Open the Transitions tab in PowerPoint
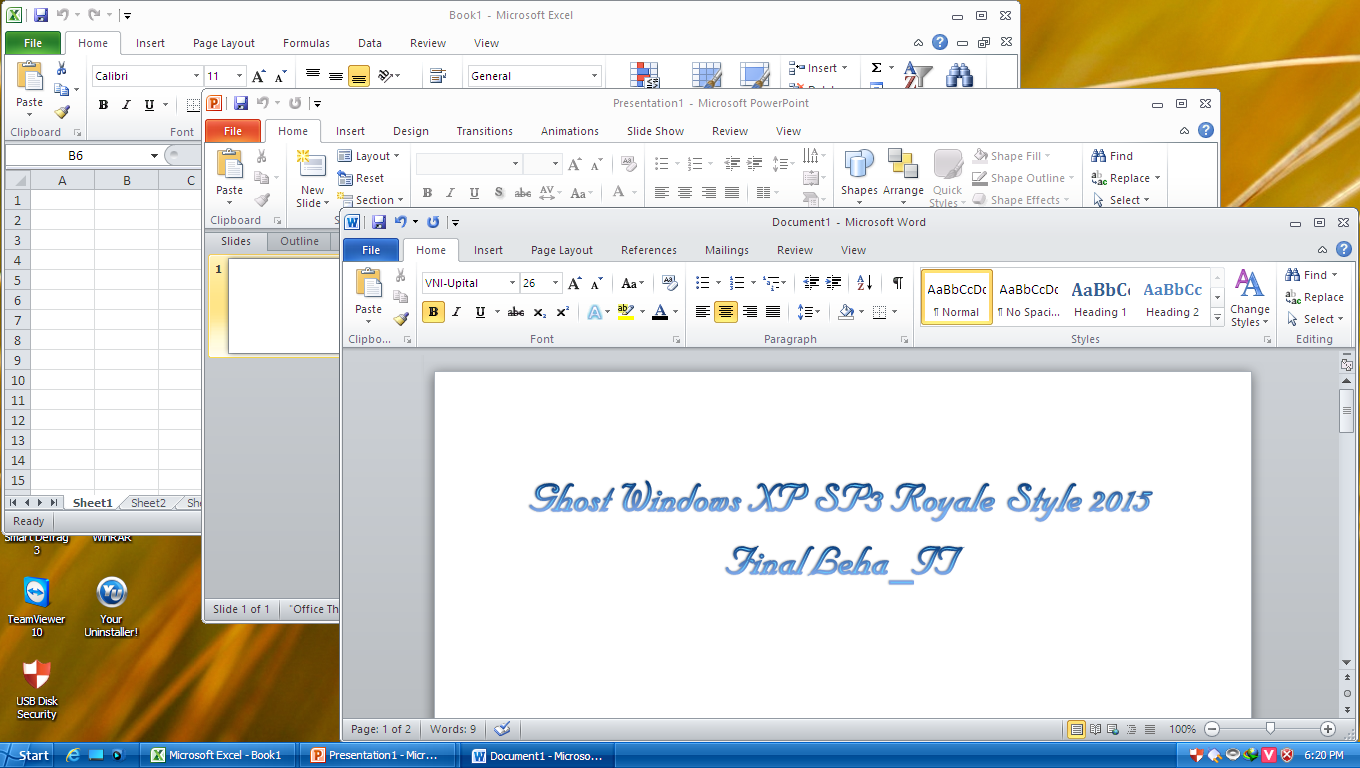The width and height of the screenshot is (1360, 768). tap(485, 131)
